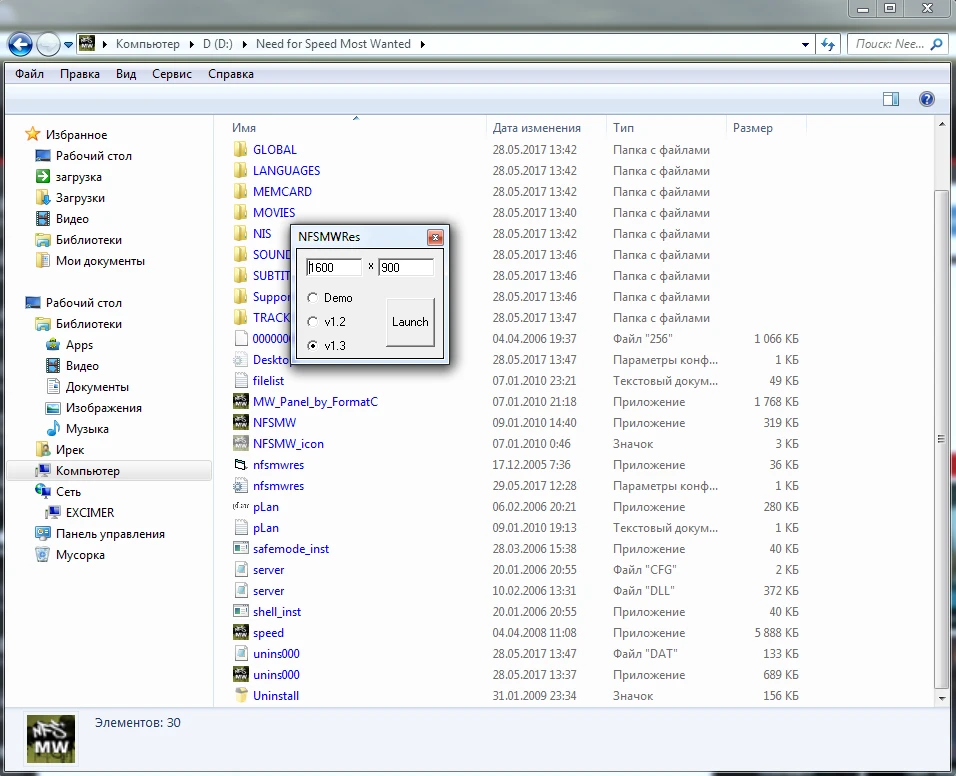Click the Back navigation arrow
Viewport: 956px width, 776px height.
tap(20, 44)
